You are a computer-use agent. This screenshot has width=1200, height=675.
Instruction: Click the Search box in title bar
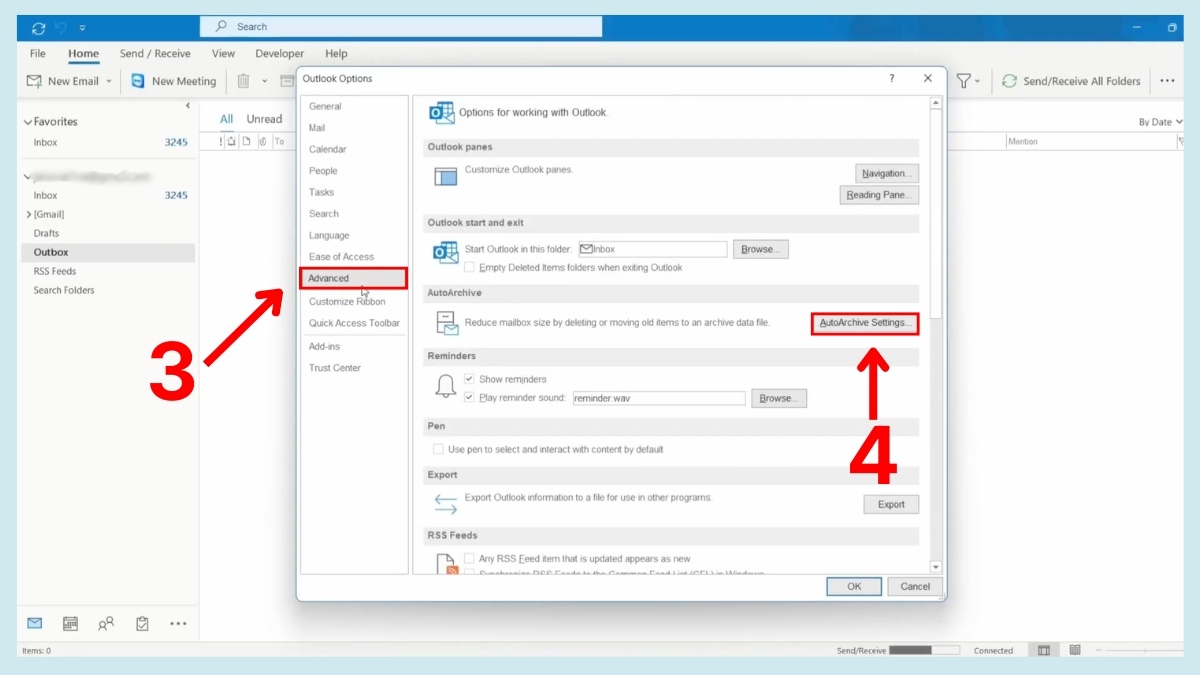[401, 27]
